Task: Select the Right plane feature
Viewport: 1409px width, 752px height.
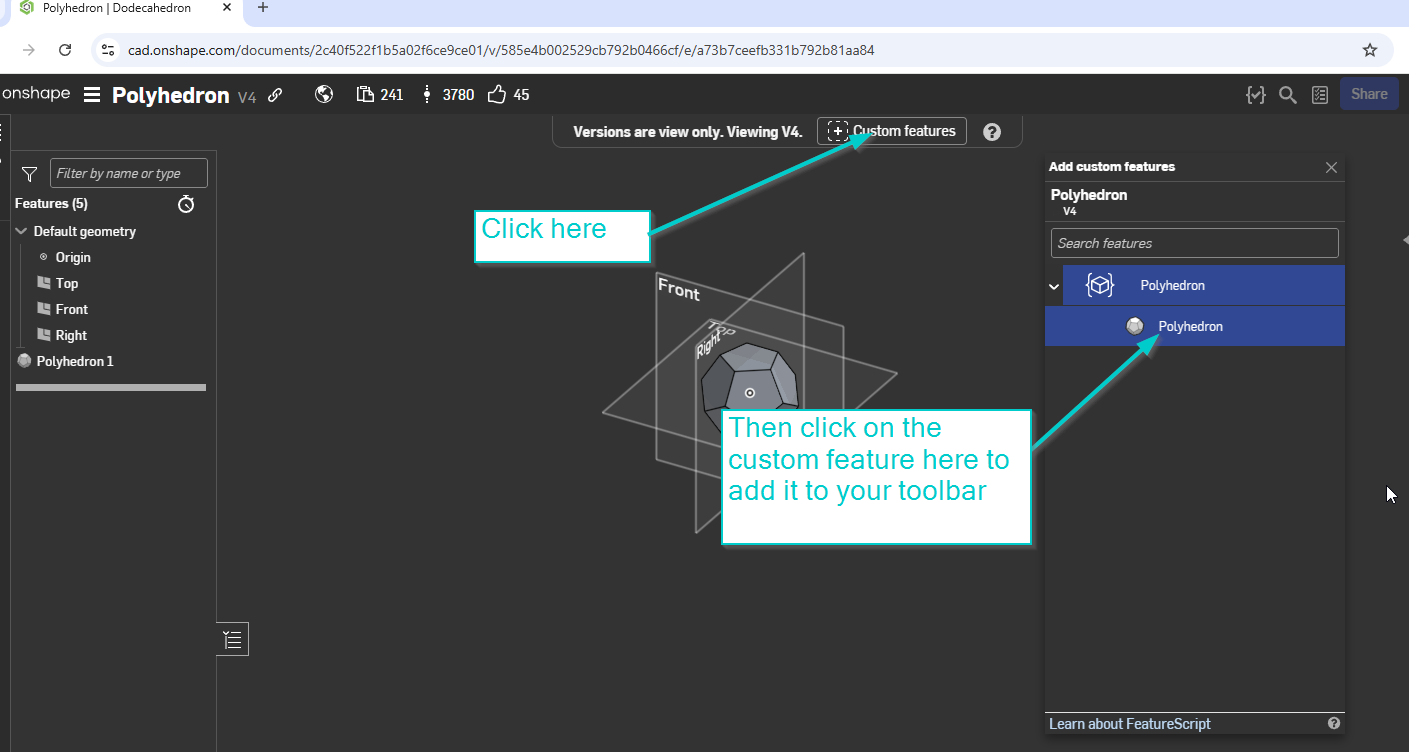Action: tap(71, 335)
